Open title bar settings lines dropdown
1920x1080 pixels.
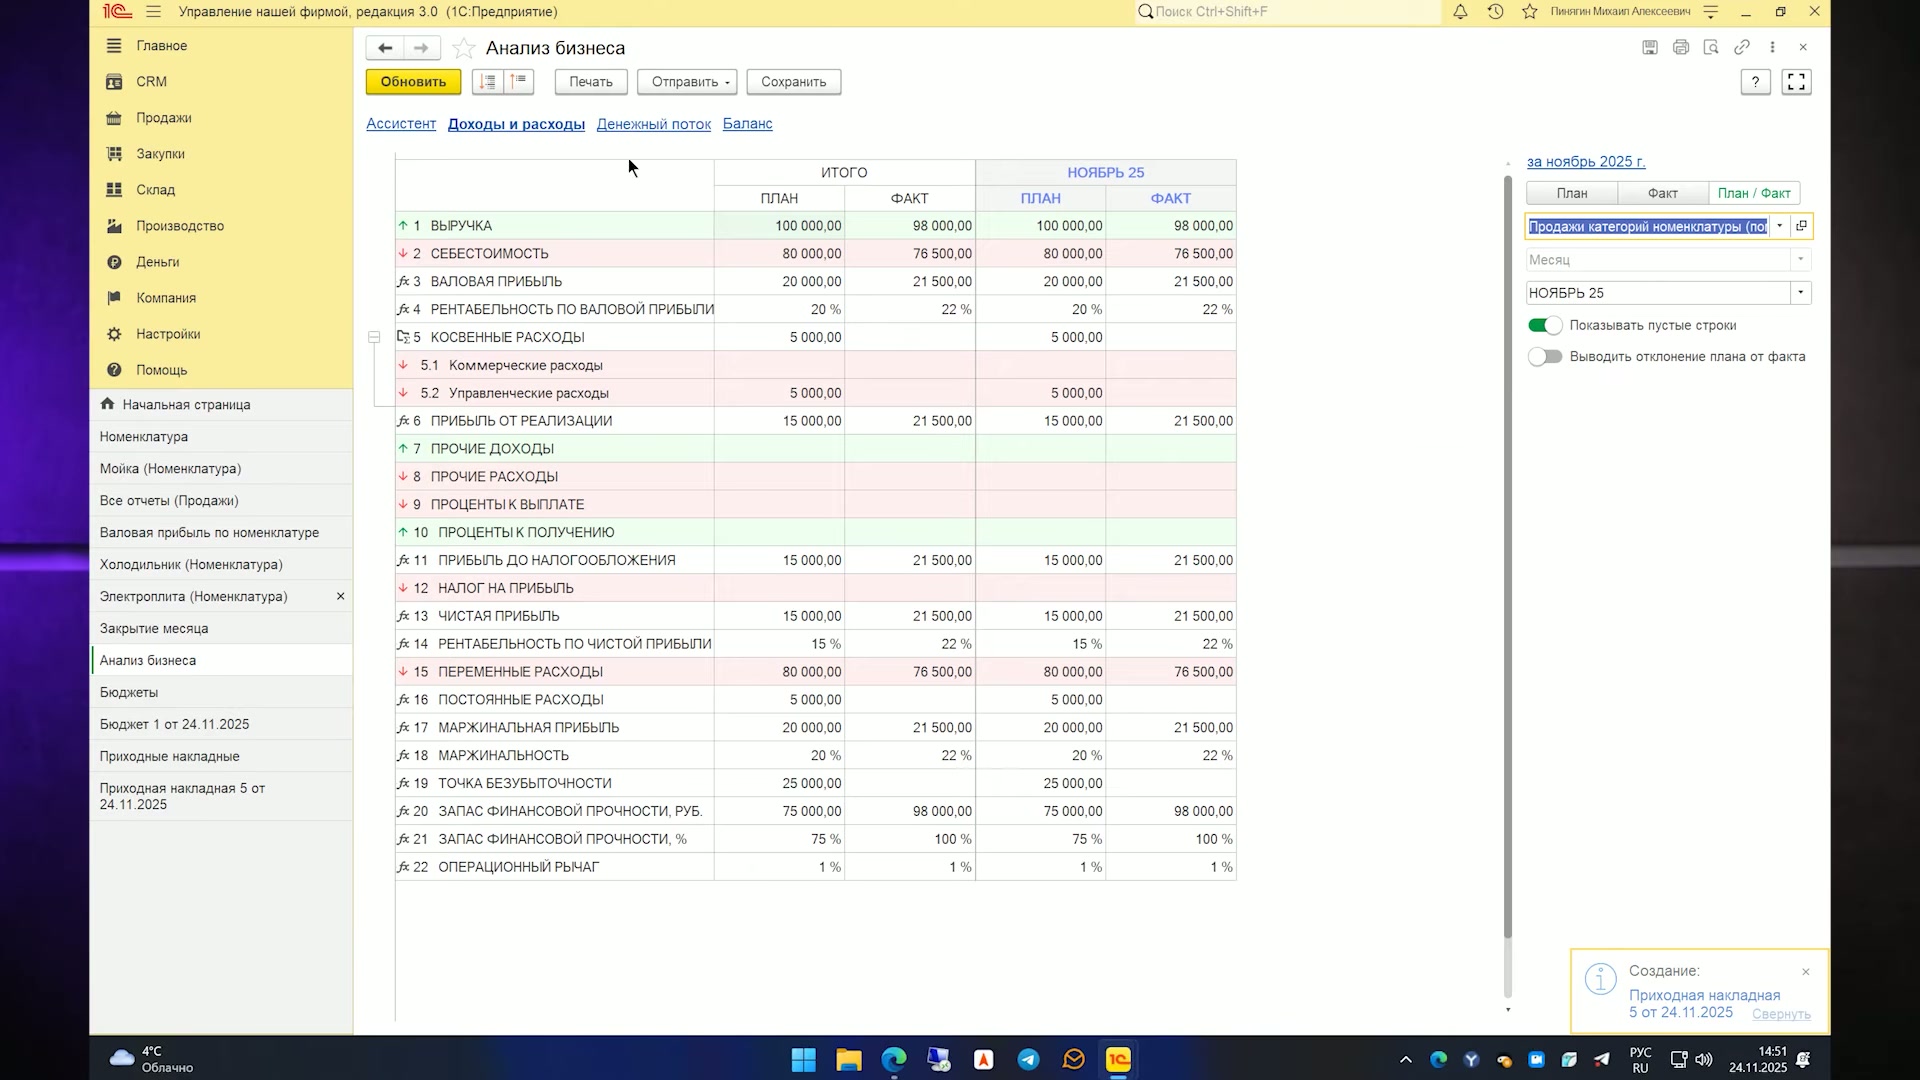coord(1711,12)
